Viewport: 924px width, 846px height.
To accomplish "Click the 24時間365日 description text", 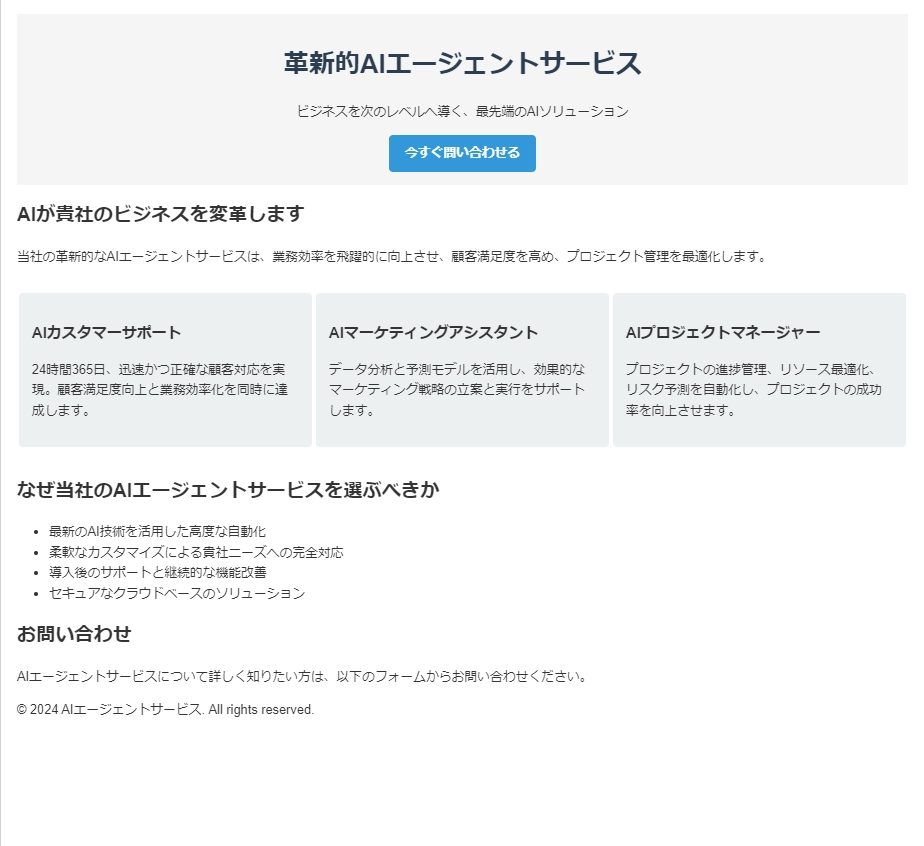I will coord(160,389).
